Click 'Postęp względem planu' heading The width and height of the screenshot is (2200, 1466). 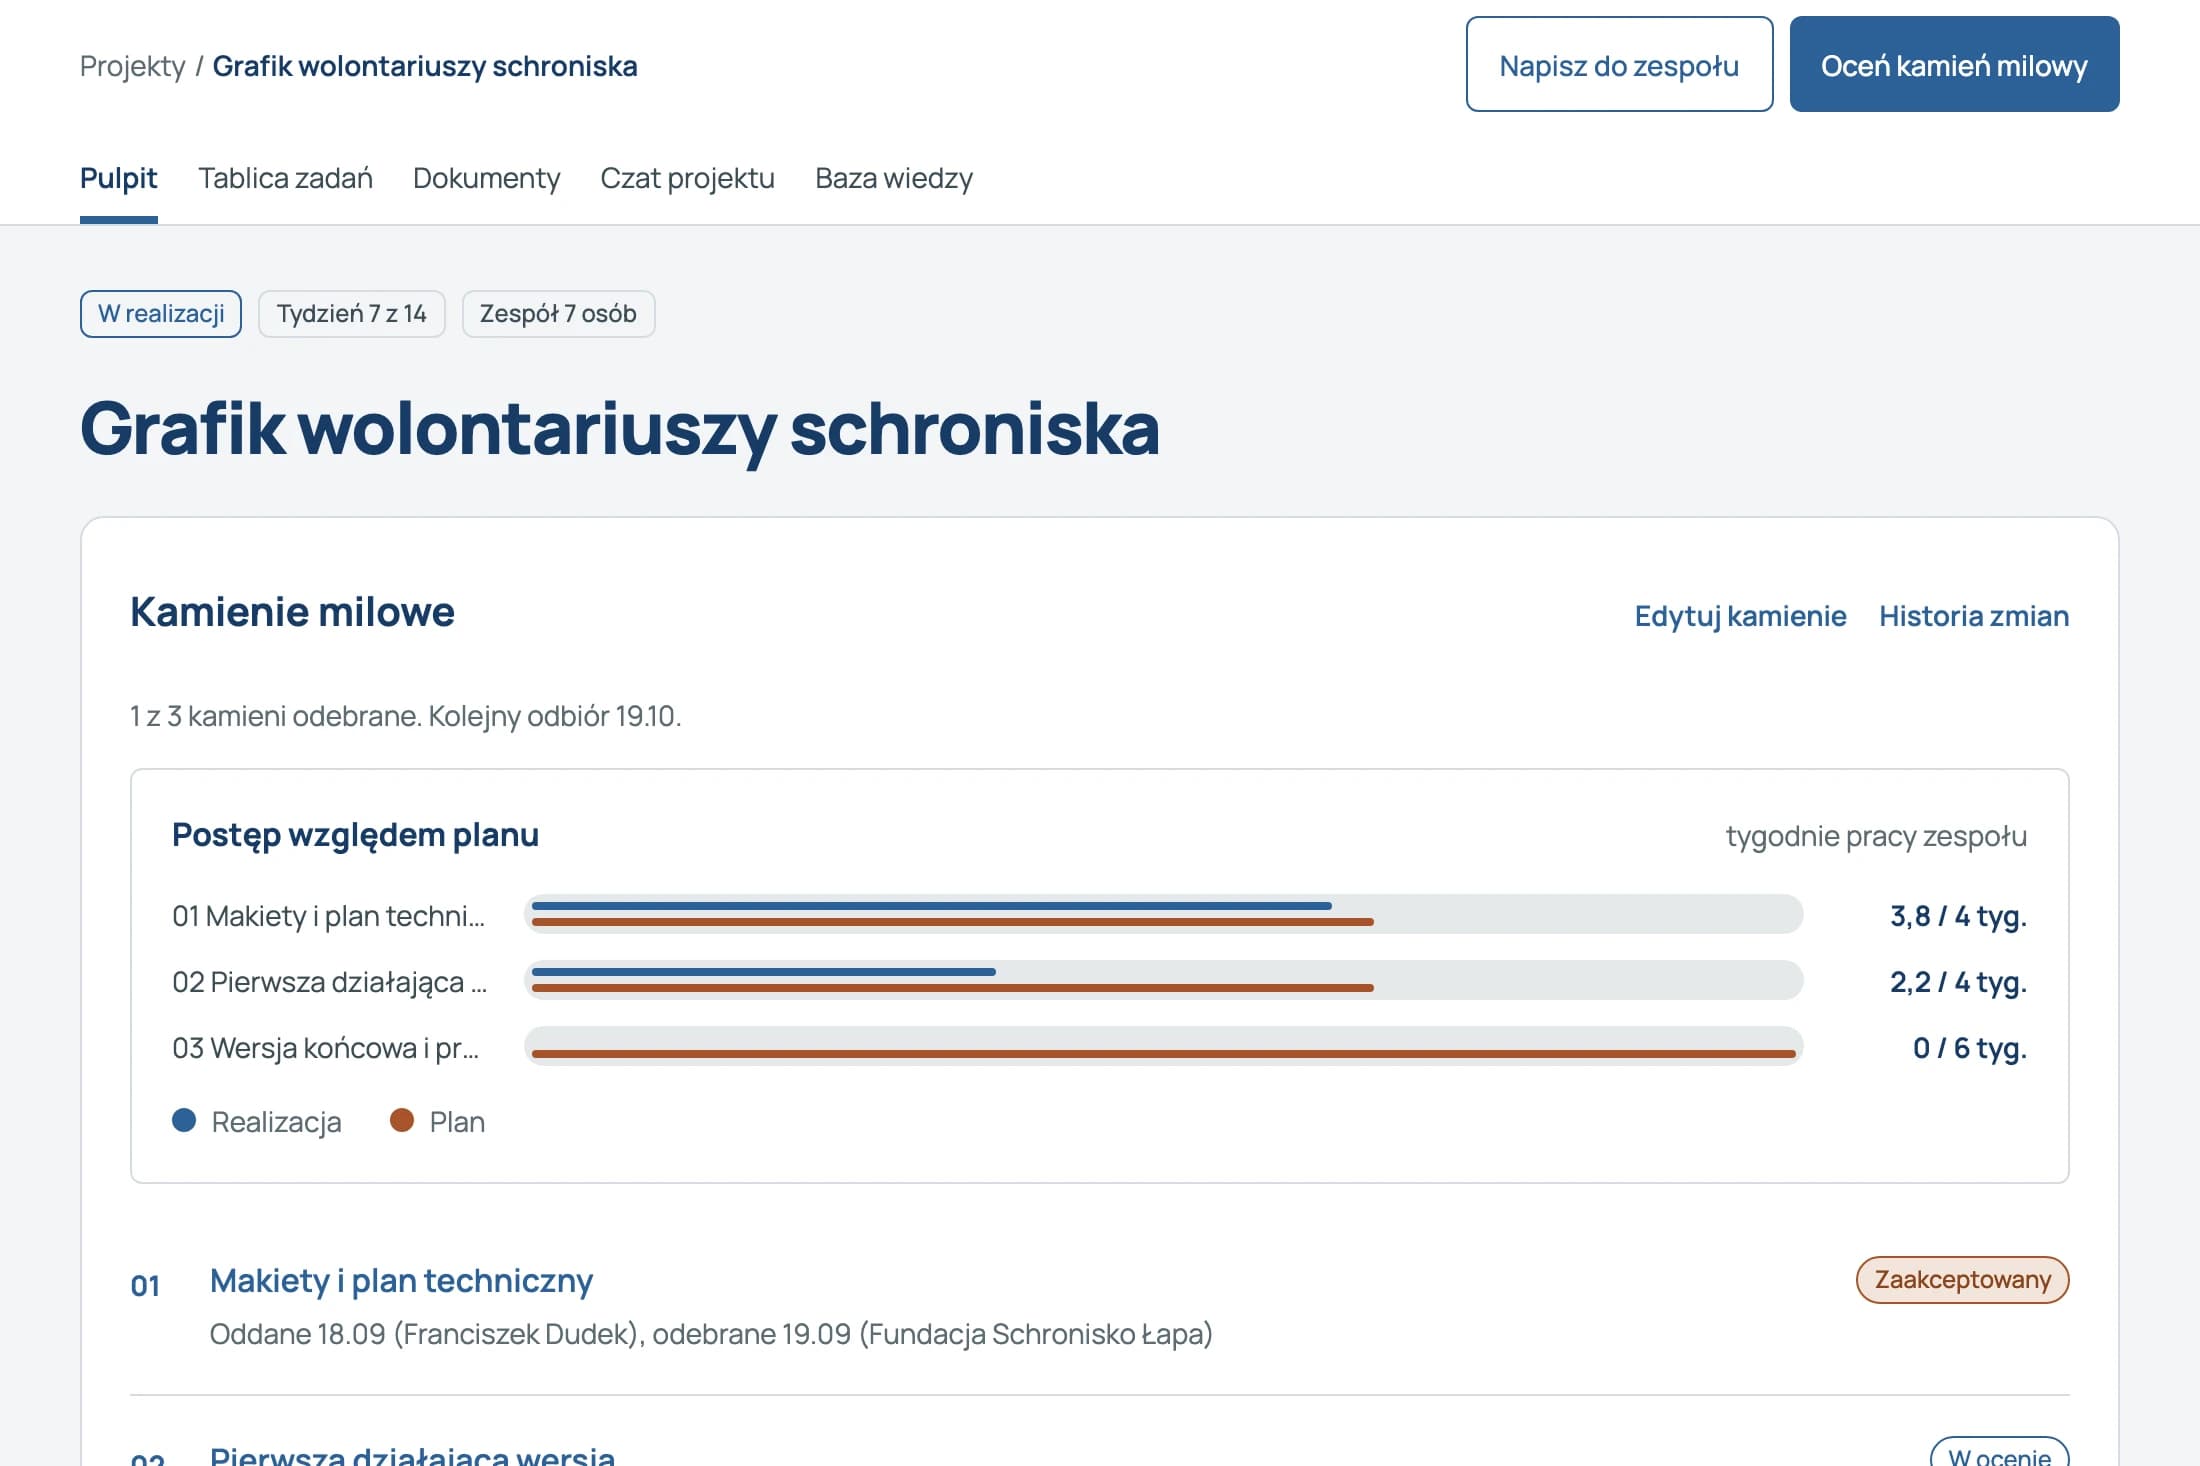[x=355, y=835]
